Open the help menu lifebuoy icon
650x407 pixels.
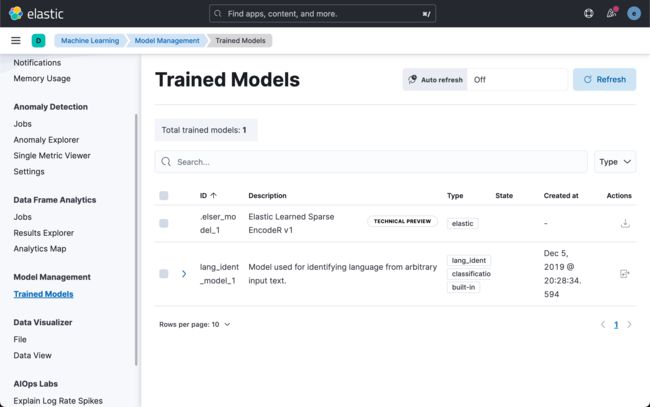pos(589,13)
